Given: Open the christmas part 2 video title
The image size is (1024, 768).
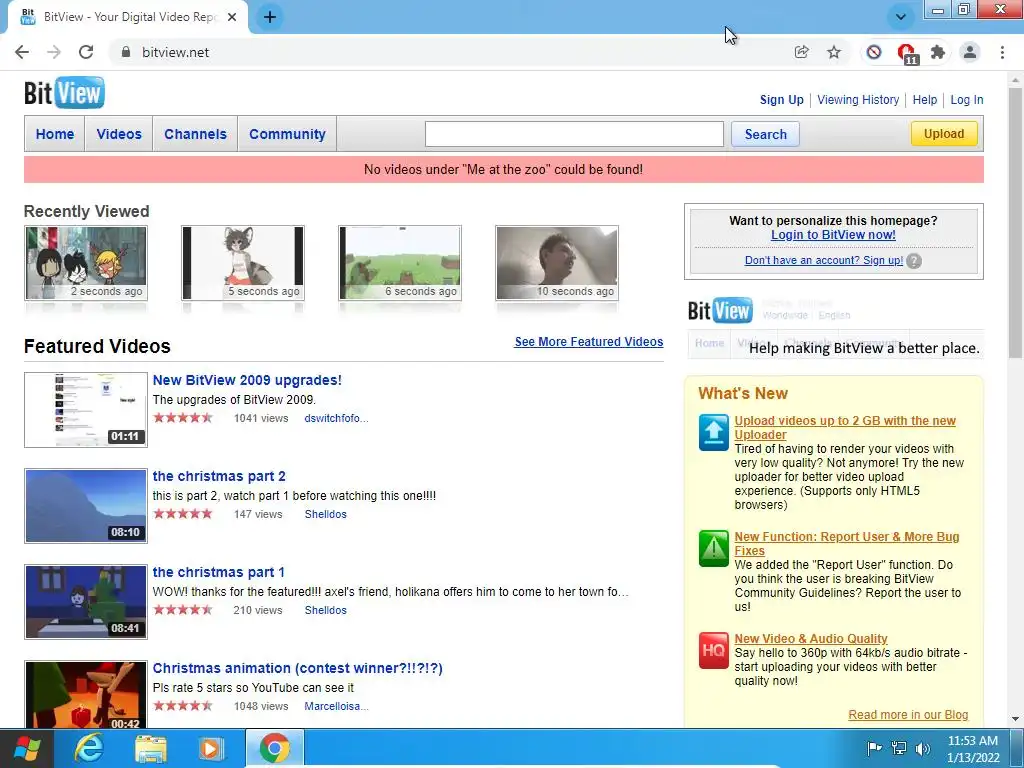Looking at the screenshot, I should [219, 476].
